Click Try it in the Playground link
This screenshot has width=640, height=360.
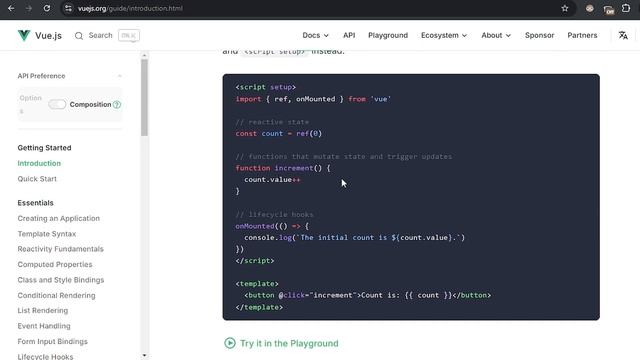tap(289, 343)
